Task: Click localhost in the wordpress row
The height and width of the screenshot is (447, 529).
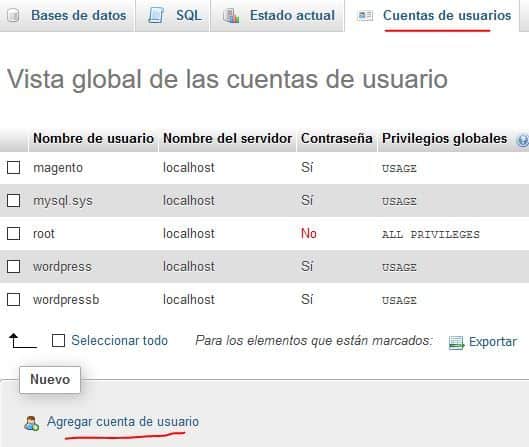Action: 189,267
